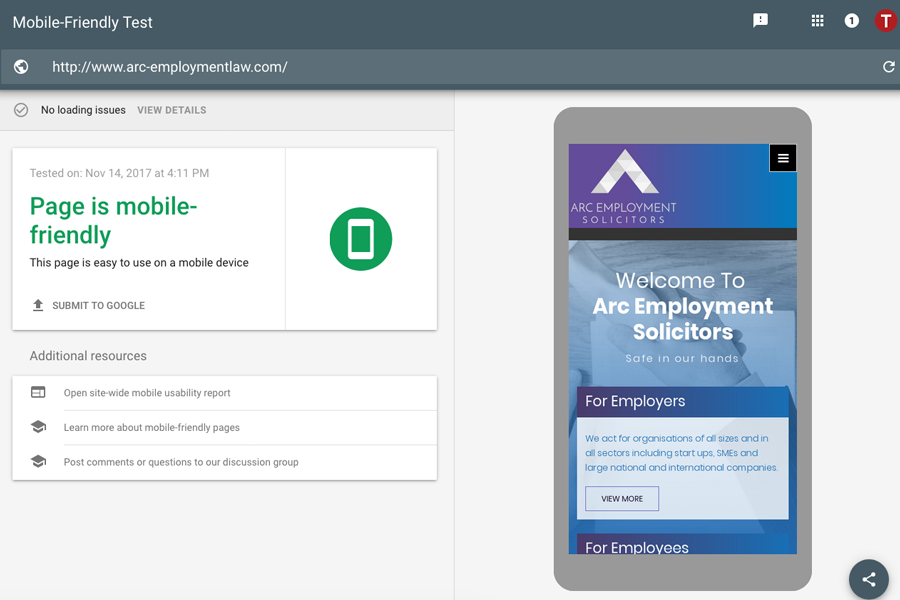Click VIEW MORE in For Employers card
Viewport: 900px width, 600px height.
[622, 498]
